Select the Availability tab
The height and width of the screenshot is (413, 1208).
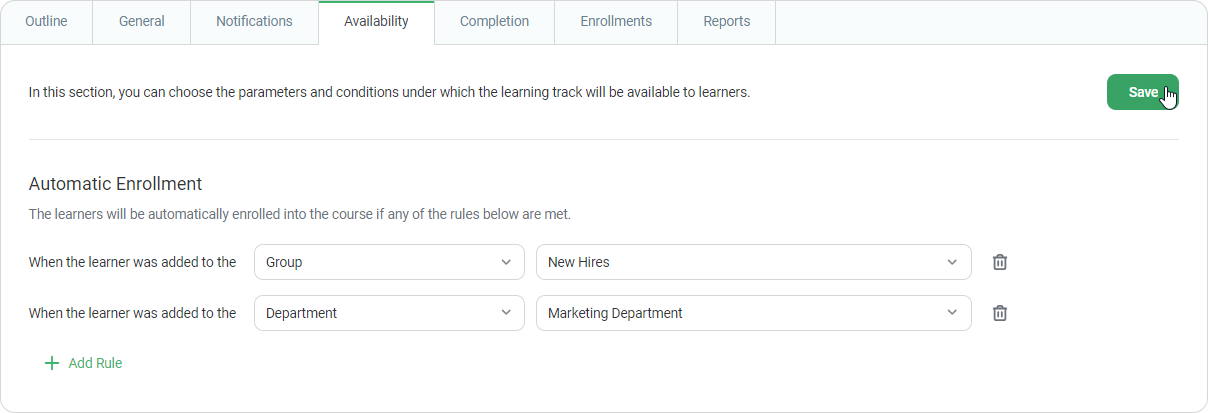coord(376,22)
